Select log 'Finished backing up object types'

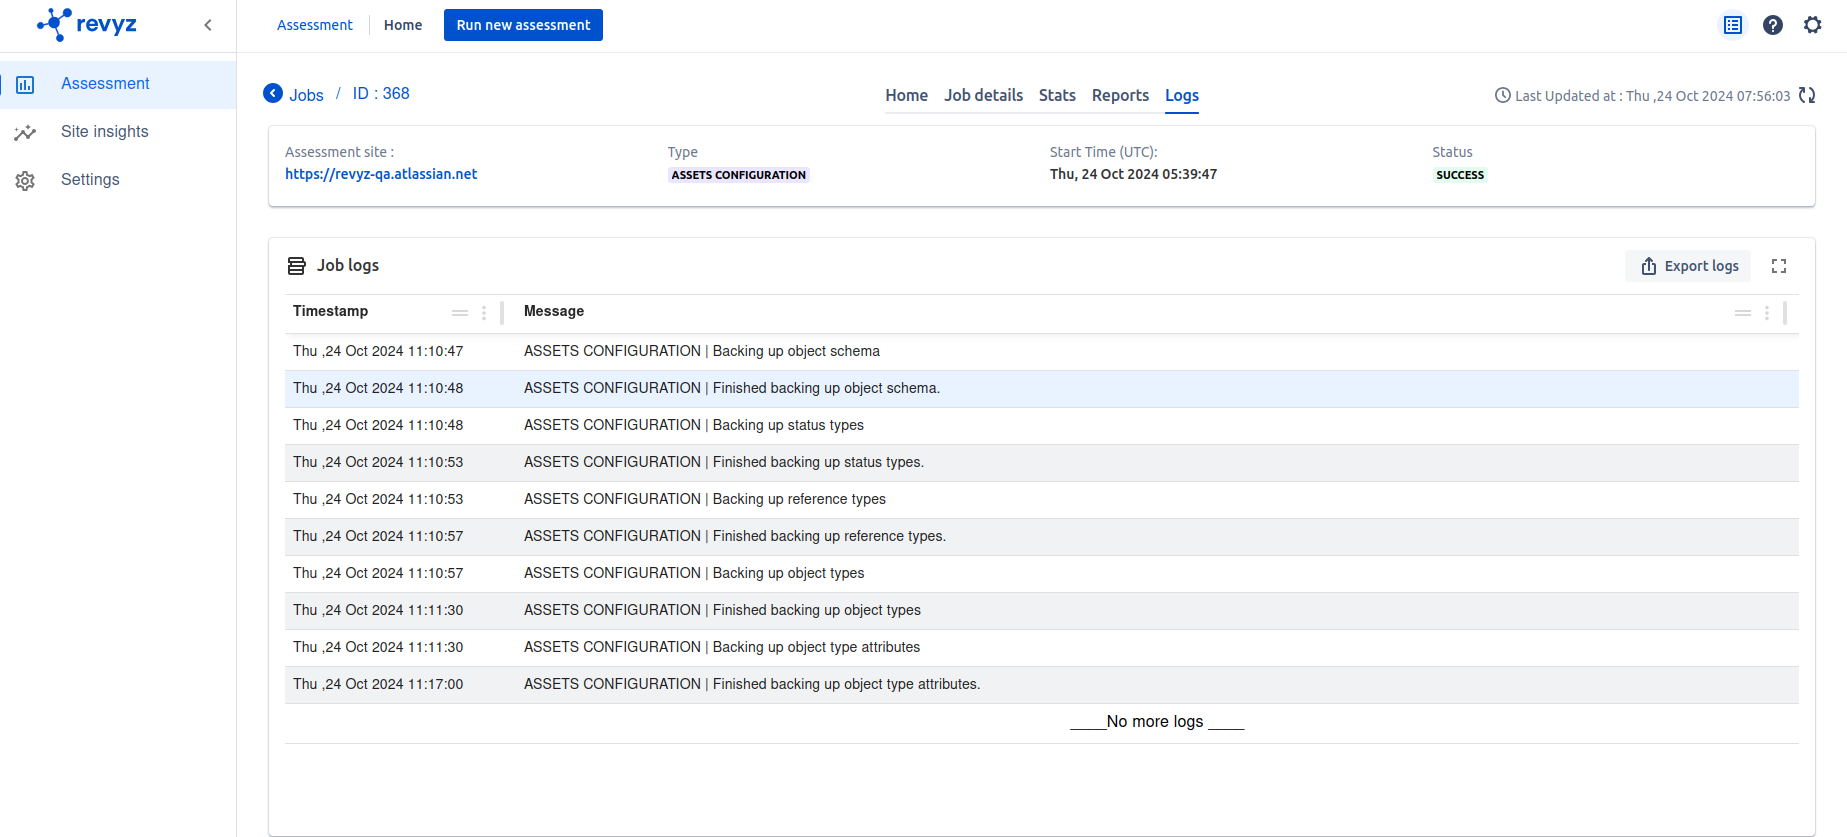click(x=1041, y=610)
